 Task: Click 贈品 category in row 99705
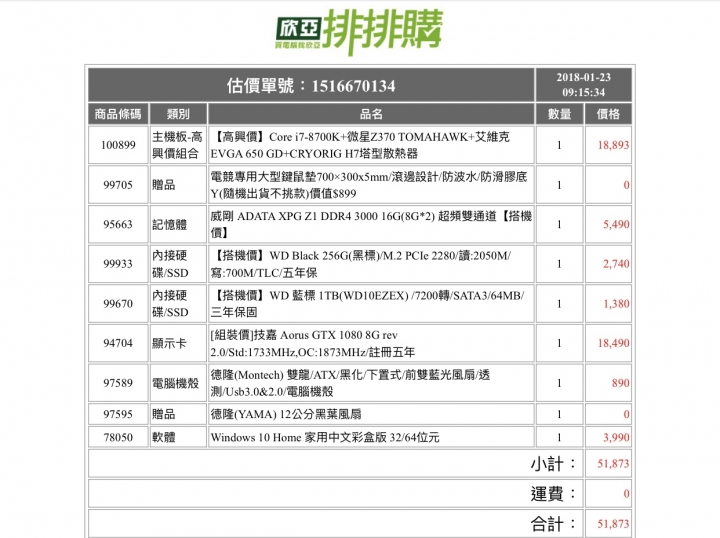click(163, 185)
